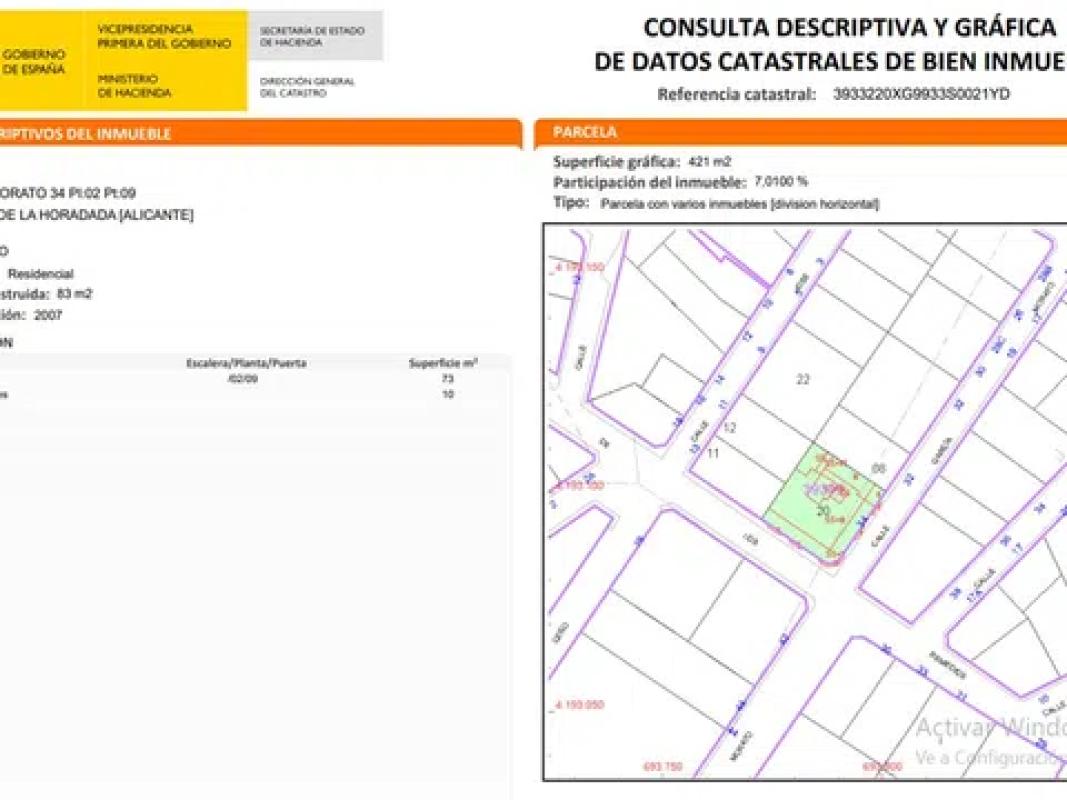1067x800 pixels.
Task: Click parcel number 12 on the cadastral map
Action: (730, 428)
